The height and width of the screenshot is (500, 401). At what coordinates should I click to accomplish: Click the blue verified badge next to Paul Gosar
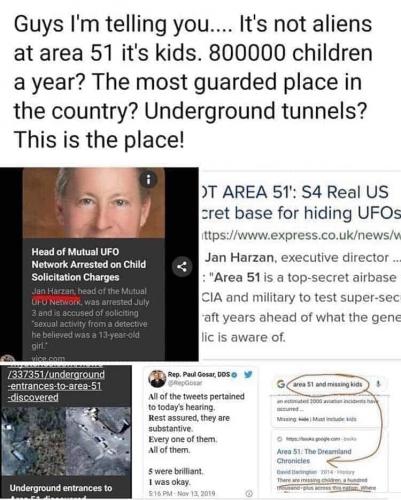(235, 375)
